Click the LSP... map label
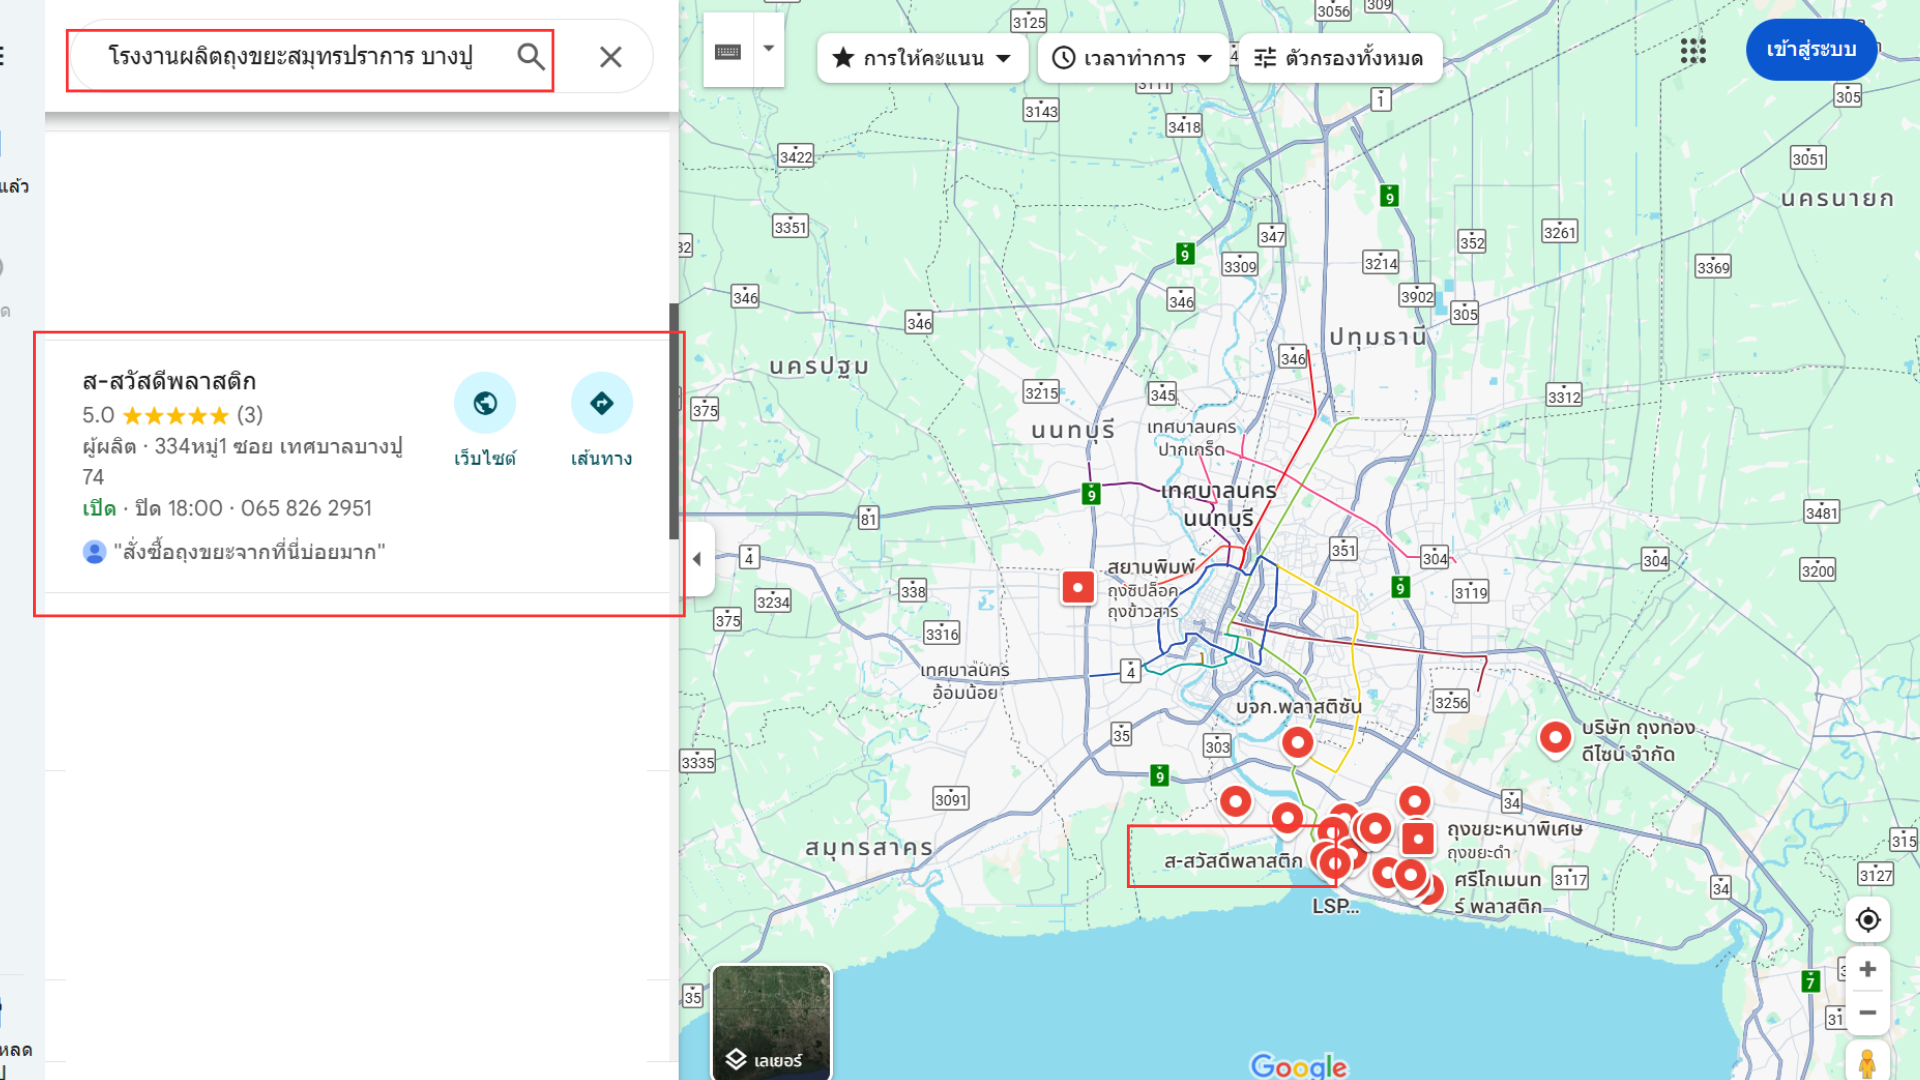The image size is (1920, 1080). click(1335, 906)
